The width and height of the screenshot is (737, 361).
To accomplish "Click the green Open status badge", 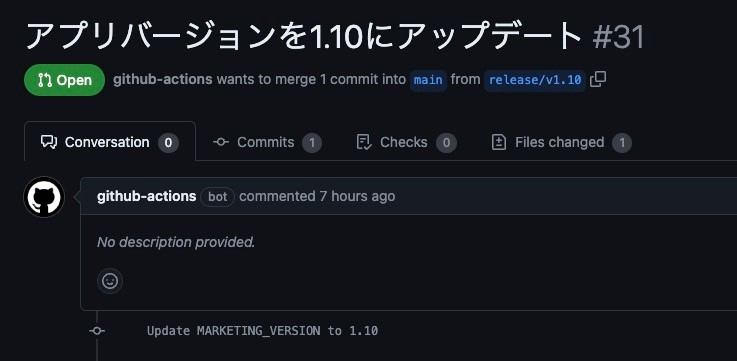I will (64, 80).
